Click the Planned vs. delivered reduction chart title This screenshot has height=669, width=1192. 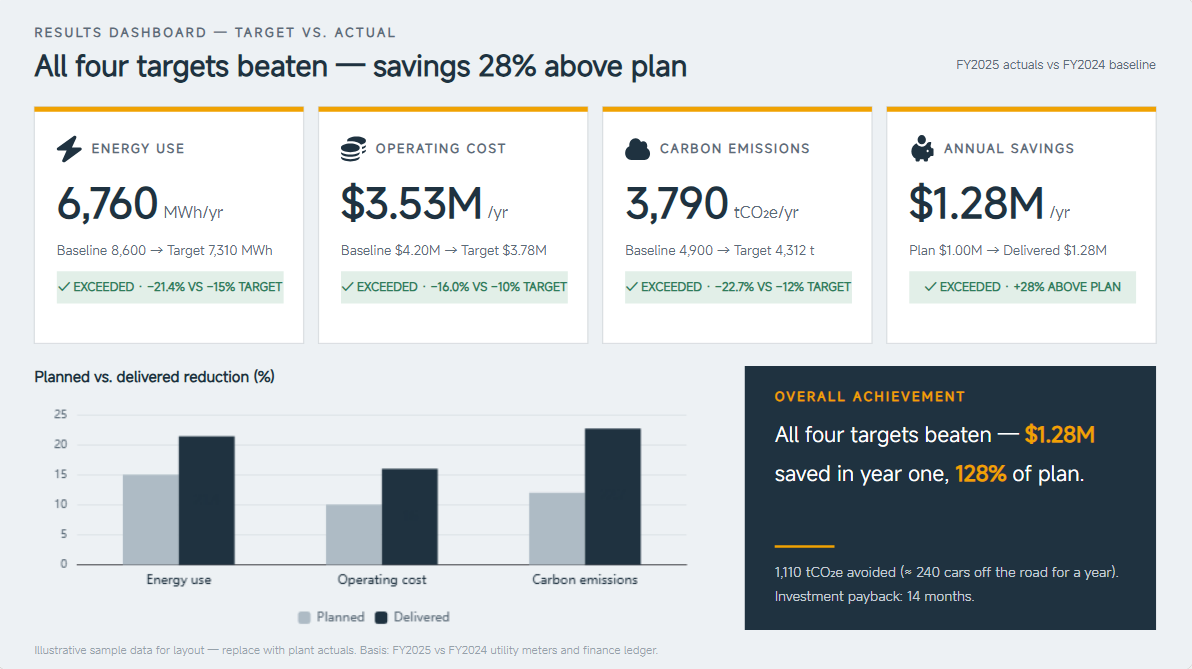pos(154,377)
